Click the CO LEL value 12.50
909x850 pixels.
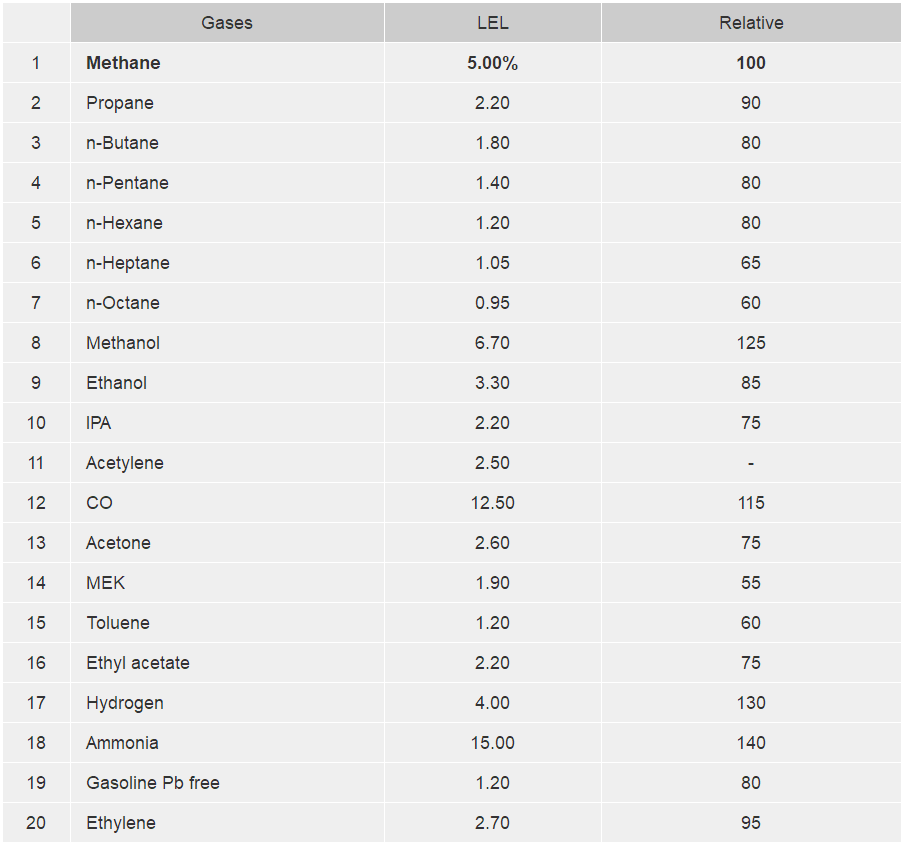click(x=492, y=503)
